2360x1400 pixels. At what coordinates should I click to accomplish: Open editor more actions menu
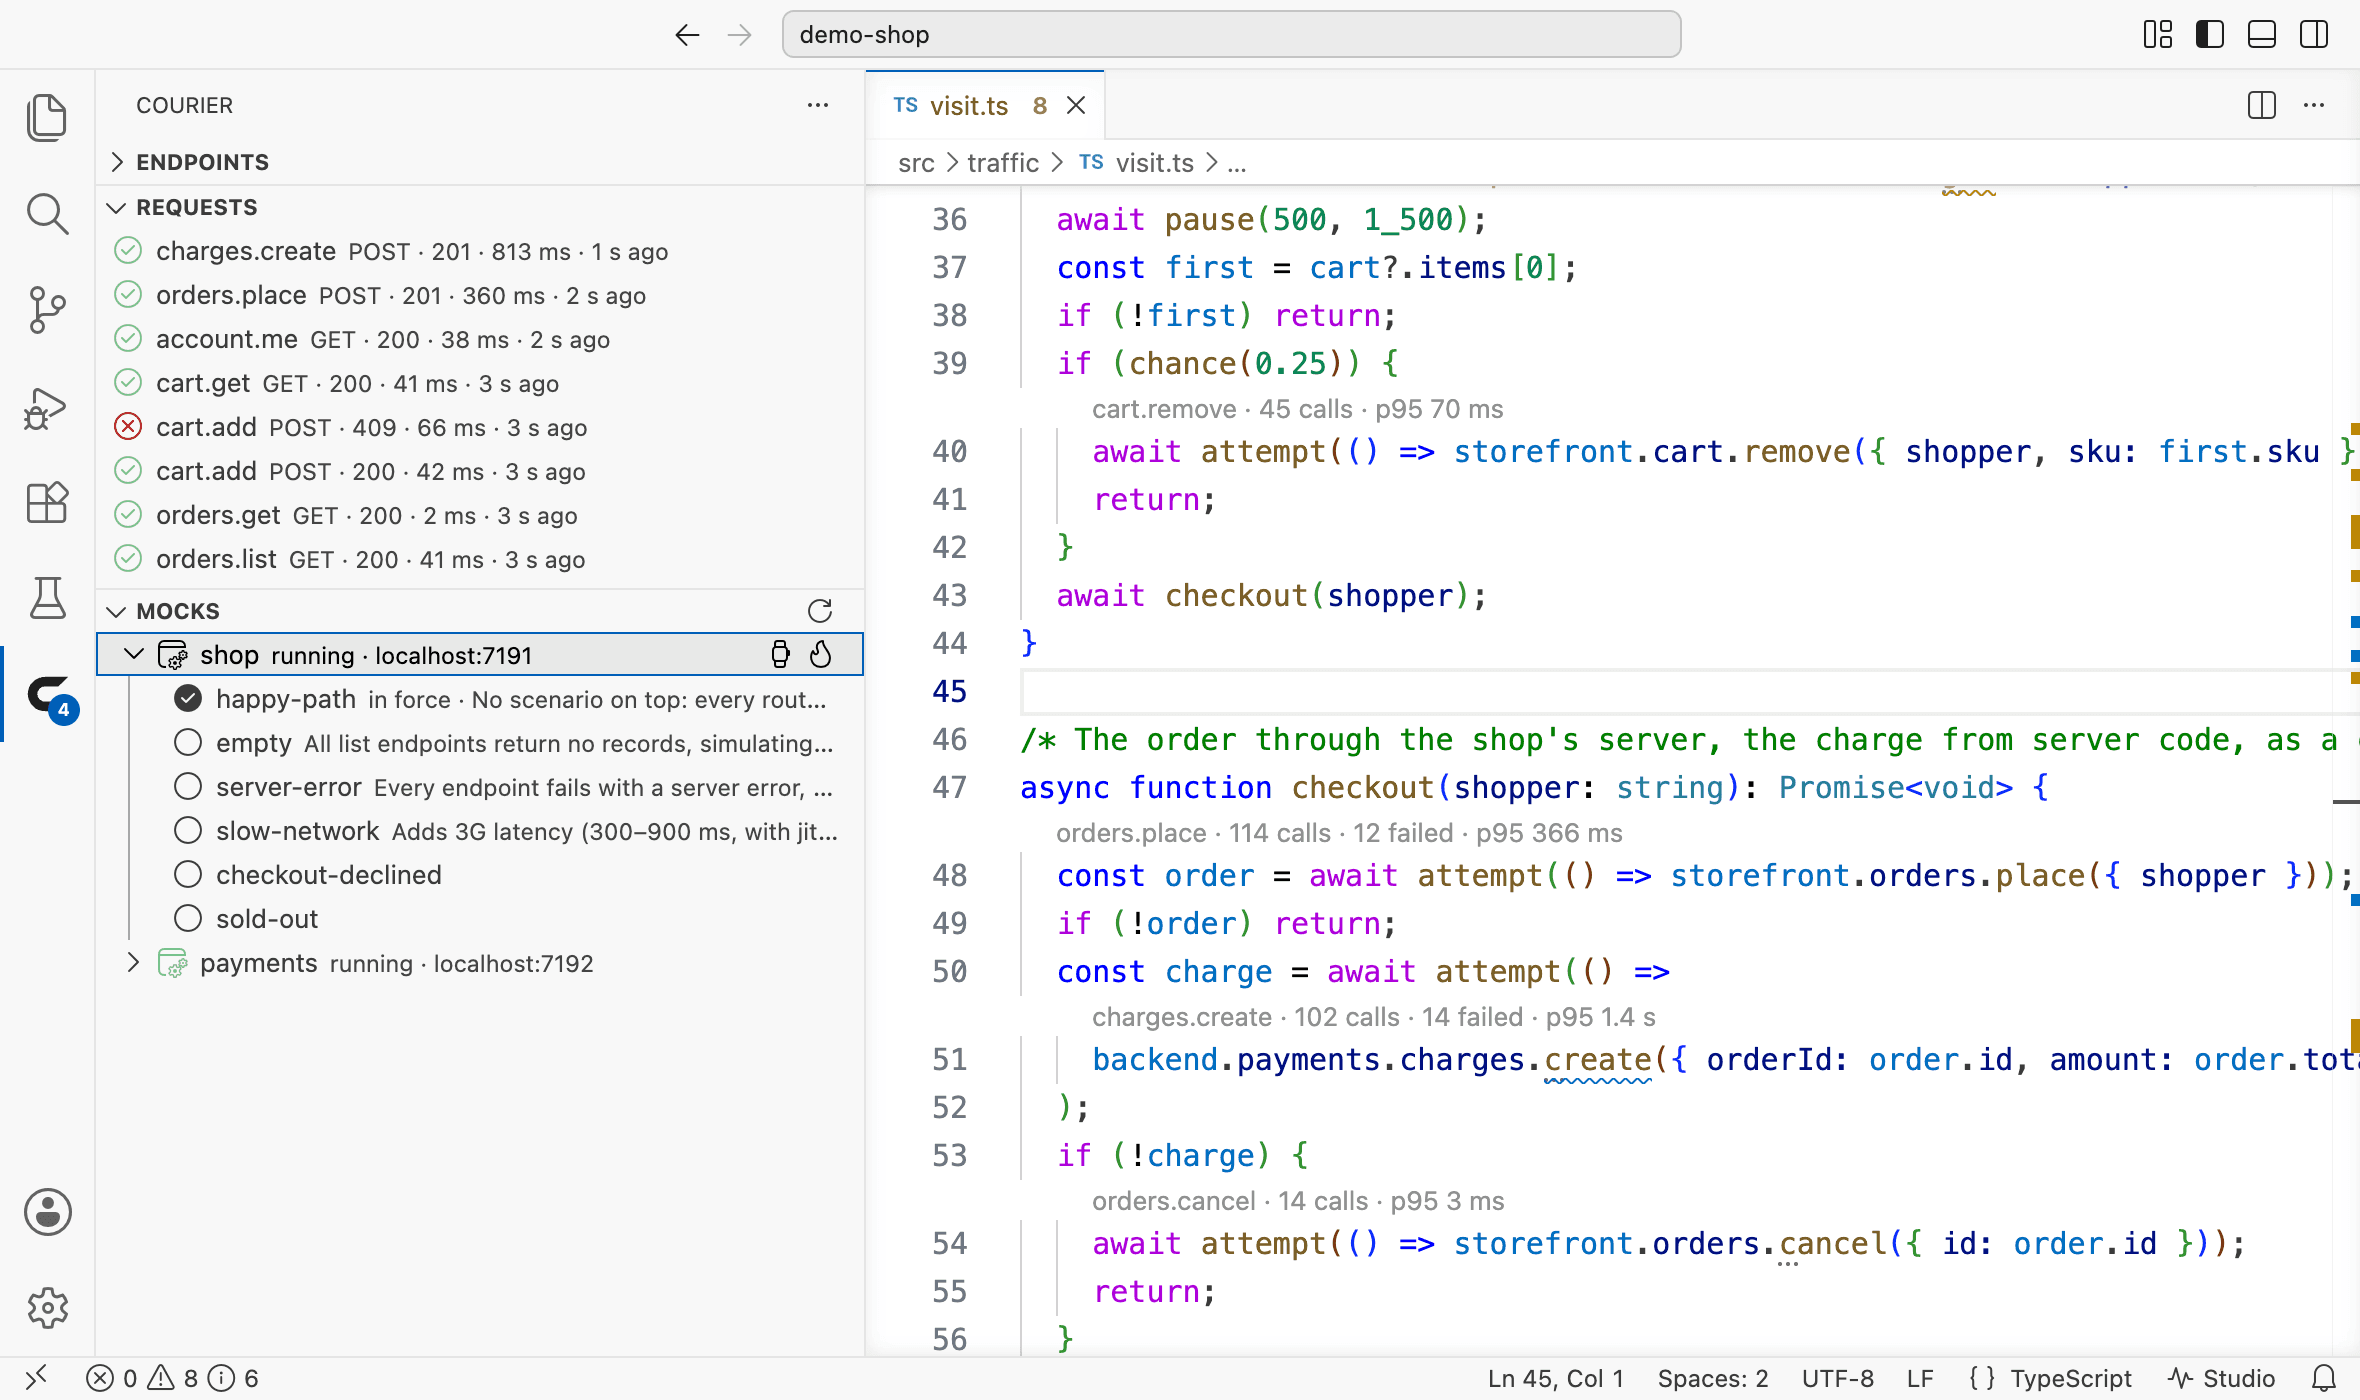pyautogui.click(x=2314, y=105)
